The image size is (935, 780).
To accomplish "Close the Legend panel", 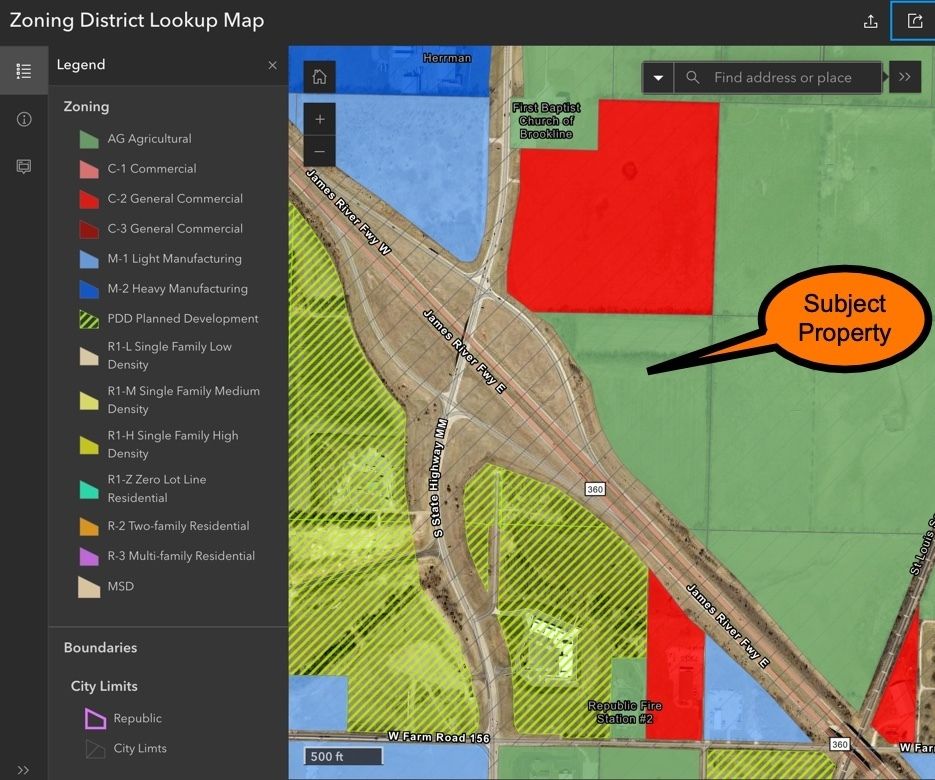I will [272, 65].
